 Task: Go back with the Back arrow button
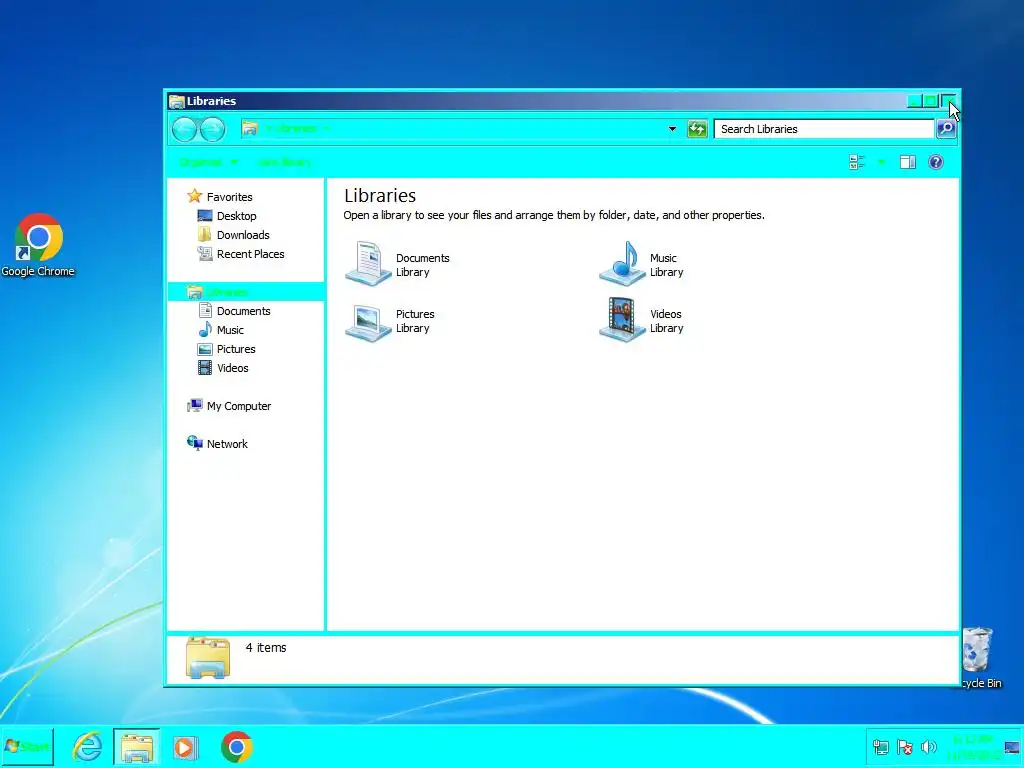click(185, 129)
